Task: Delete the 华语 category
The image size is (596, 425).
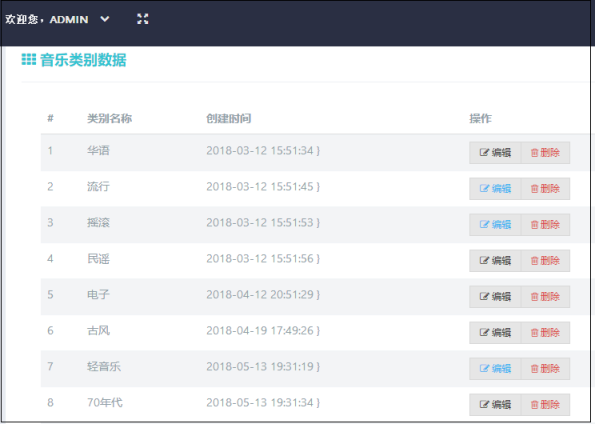Action: pyautogui.click(x=545, y=153)
